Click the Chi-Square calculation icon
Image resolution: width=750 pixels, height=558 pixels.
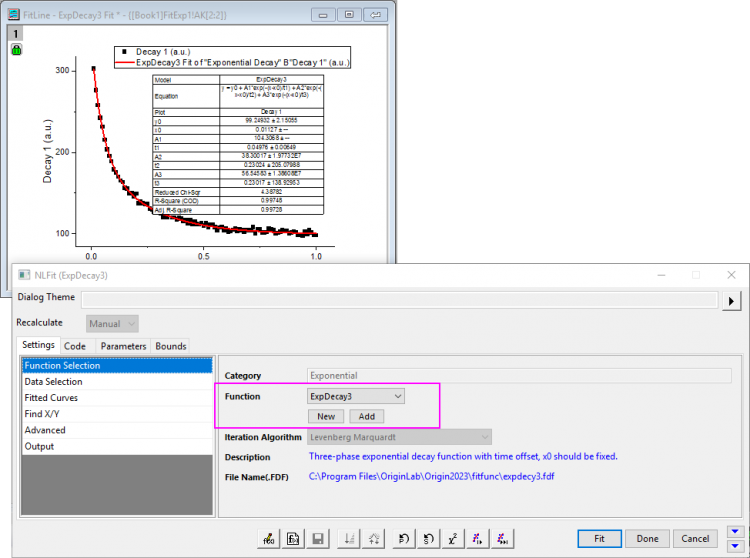[x=453, y=539]
